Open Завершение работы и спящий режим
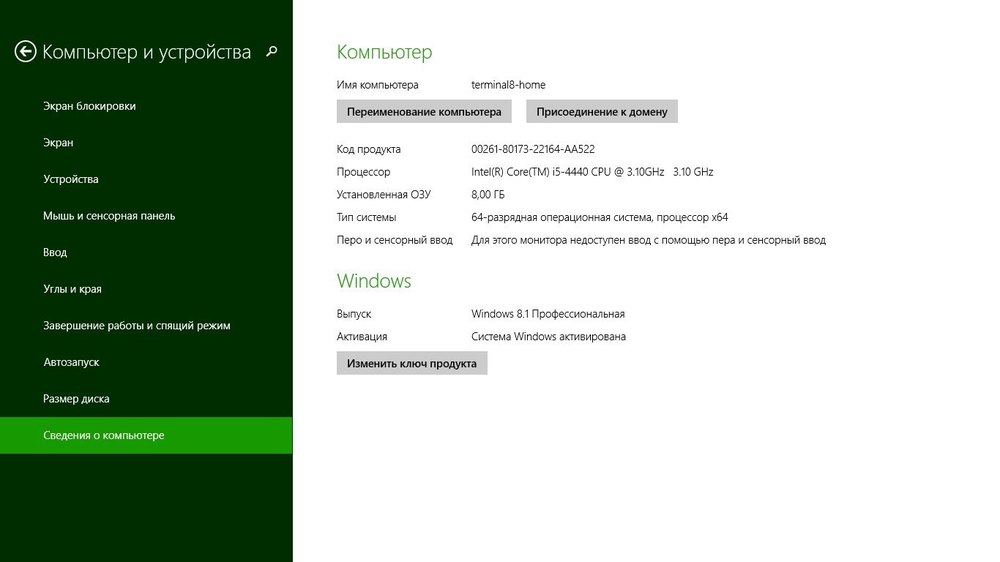This screenshot has width=1000, height=562. pos(137,326)
